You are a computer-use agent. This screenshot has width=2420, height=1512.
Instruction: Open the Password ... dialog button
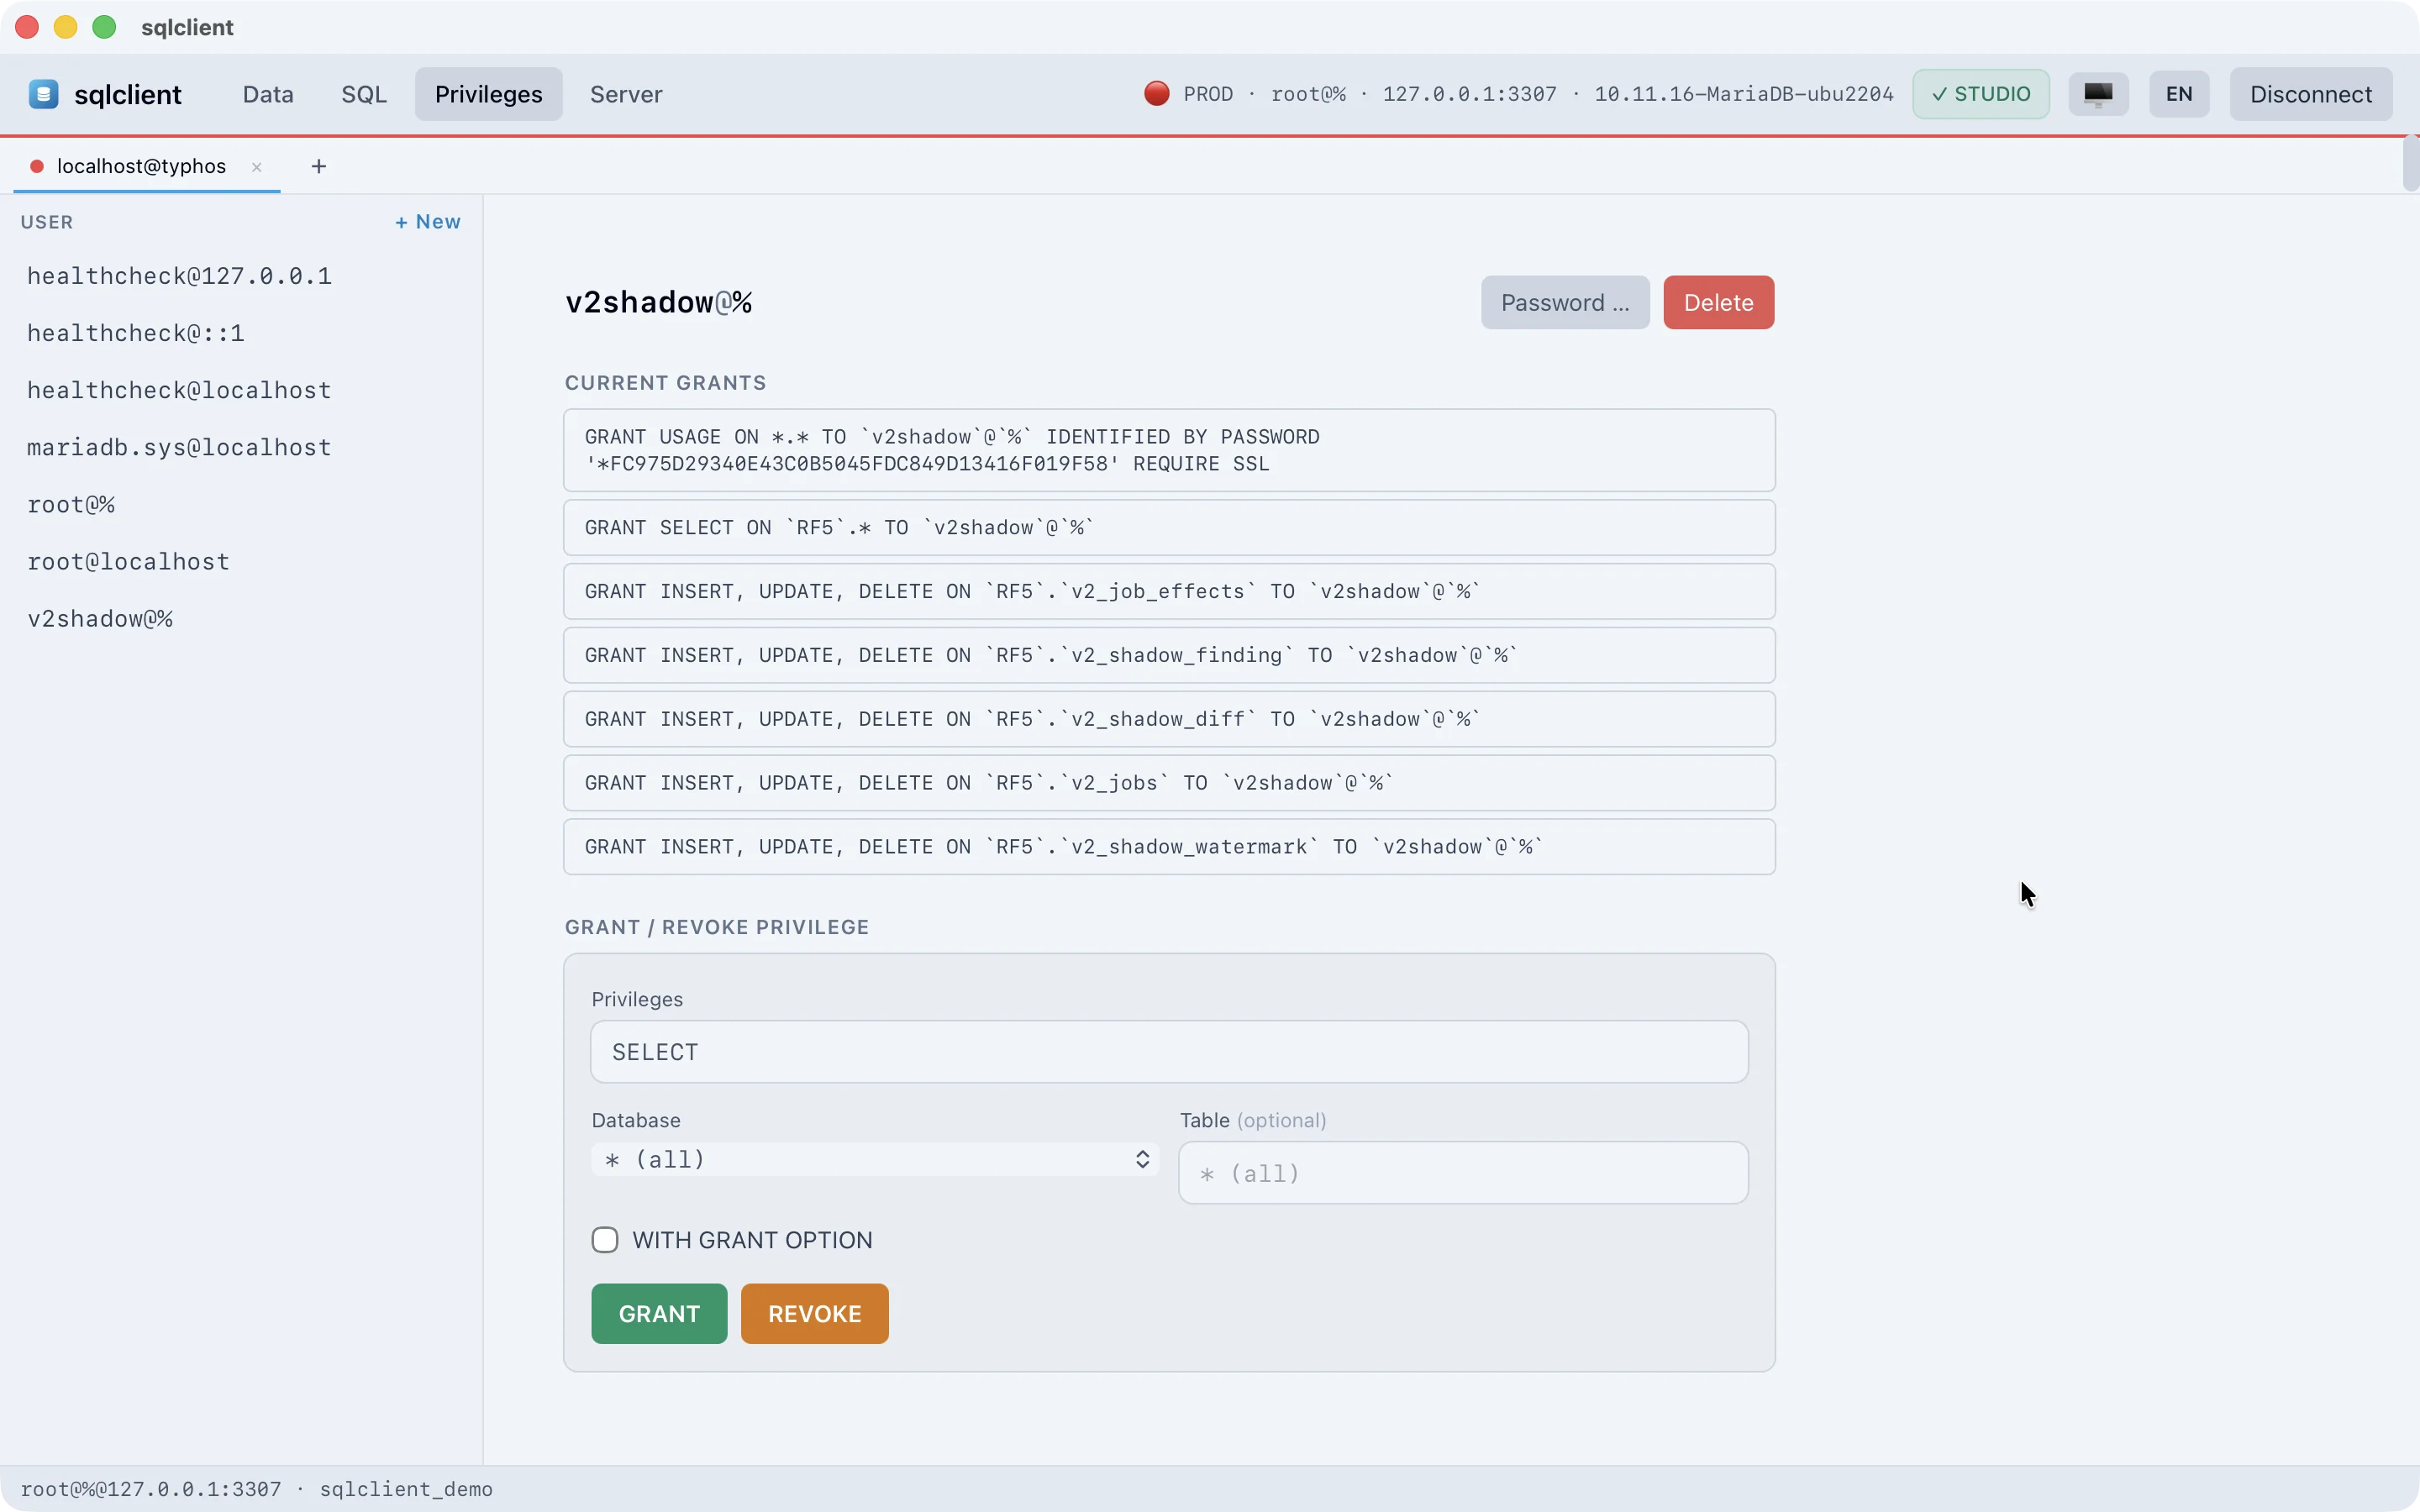coord(1565,303)
